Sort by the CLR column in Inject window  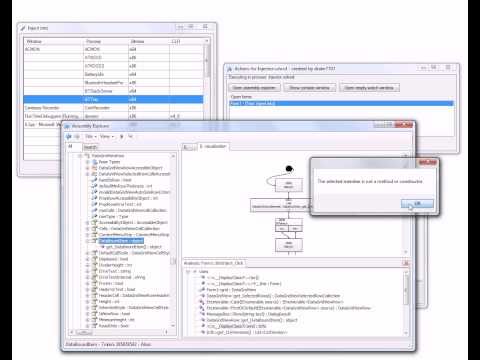click(x=187, y=41)
